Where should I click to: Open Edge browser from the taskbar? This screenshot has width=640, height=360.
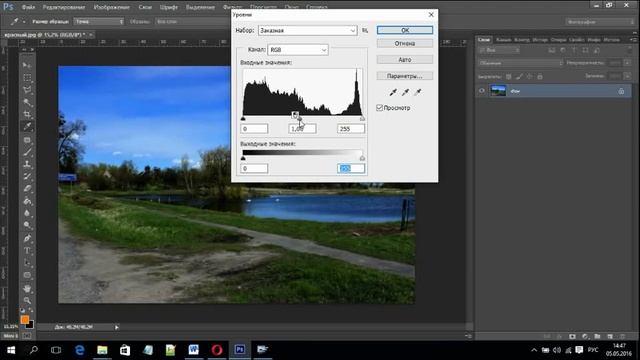(79, 350)
